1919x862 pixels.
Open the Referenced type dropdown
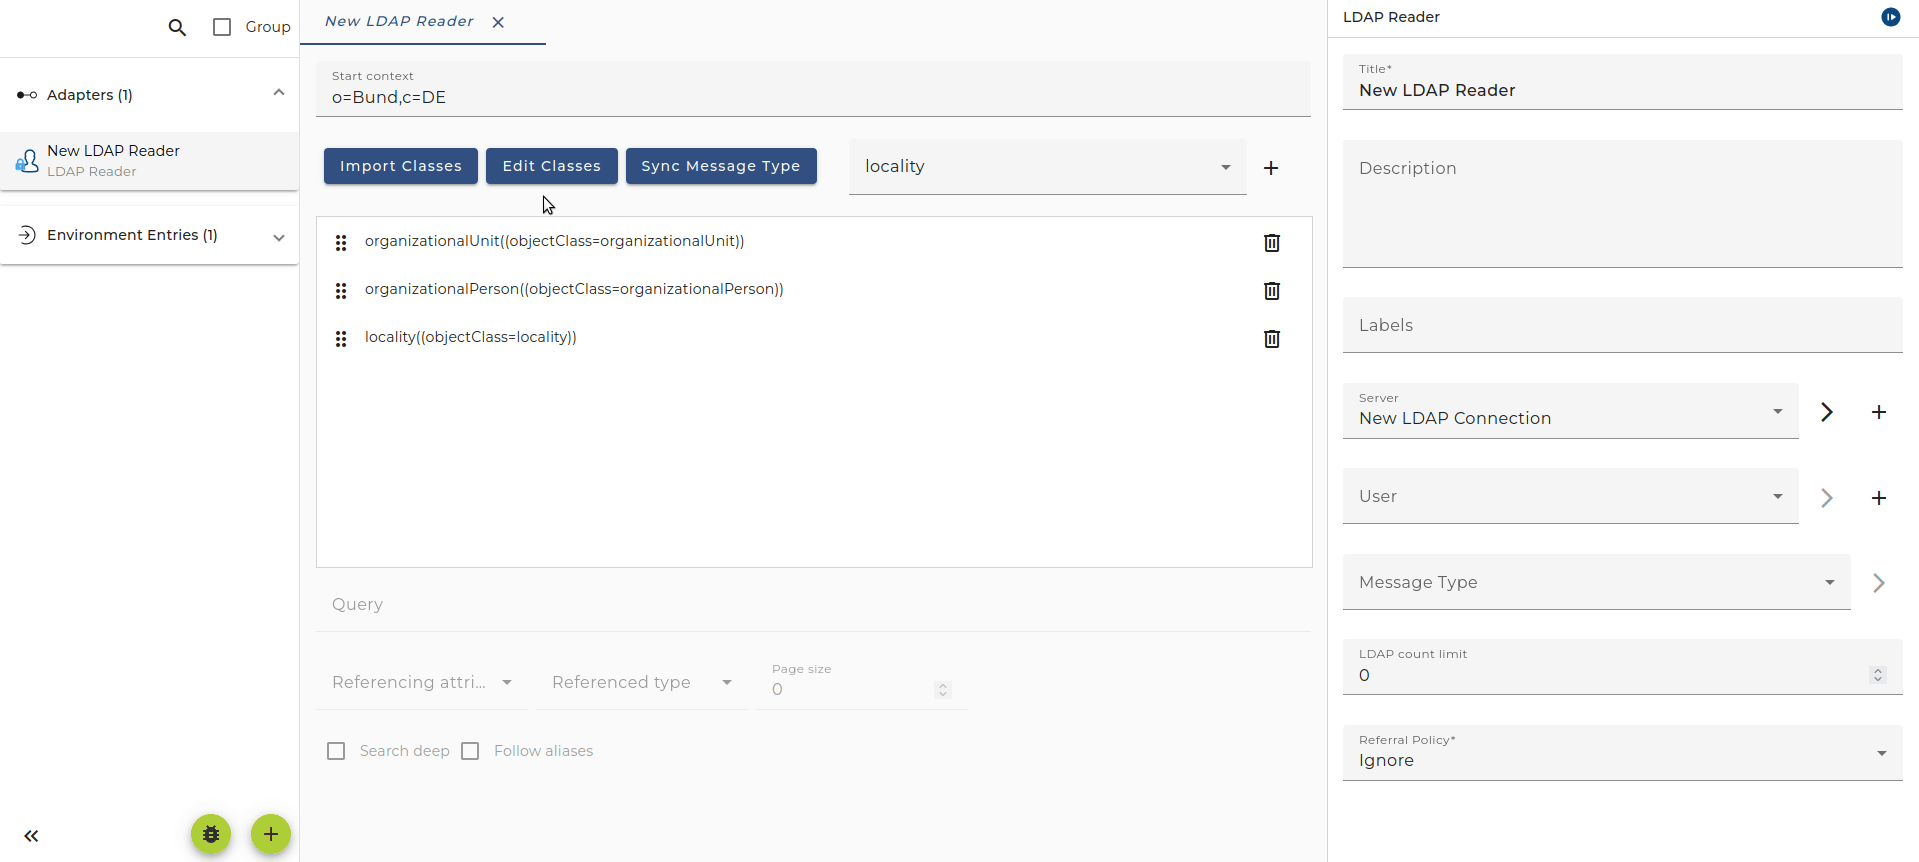click(x=642, y=682)
